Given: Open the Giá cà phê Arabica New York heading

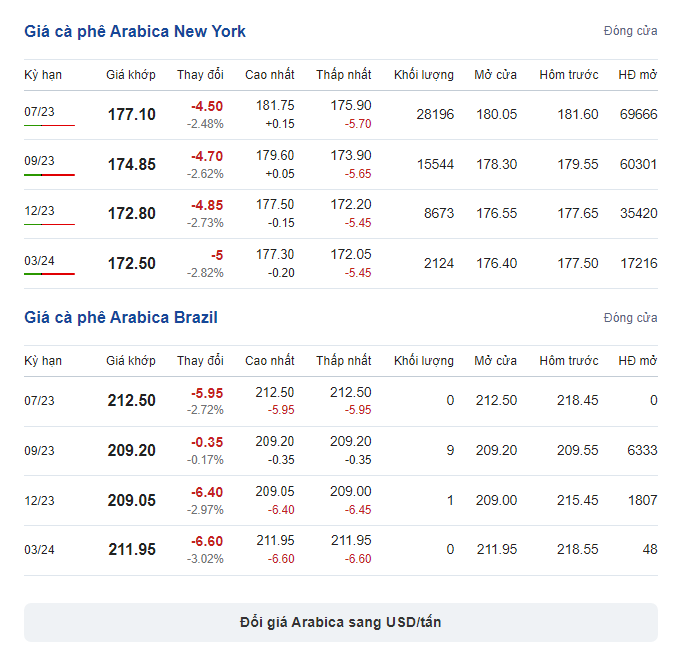Looking at the screenshot, I should (x=135, y=32).
